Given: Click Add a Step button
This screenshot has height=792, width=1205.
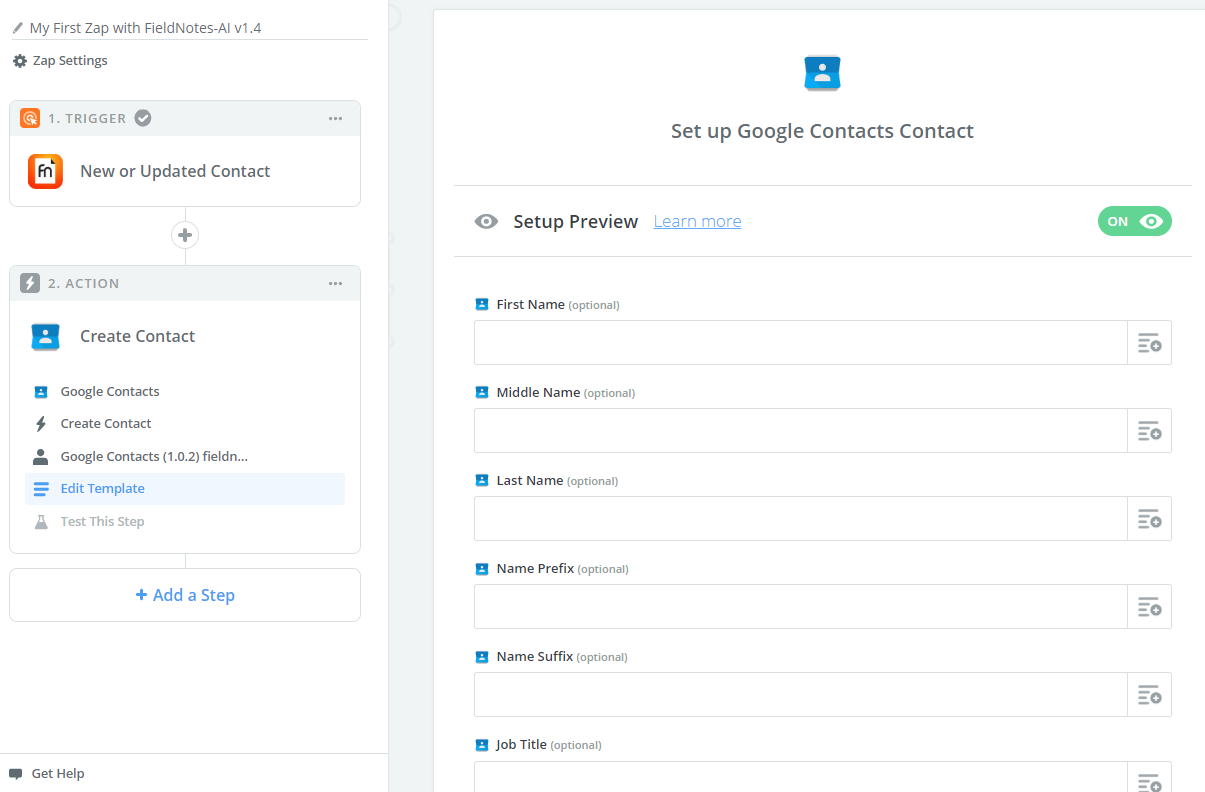Looking at the screenshot, I should point(185,595).
